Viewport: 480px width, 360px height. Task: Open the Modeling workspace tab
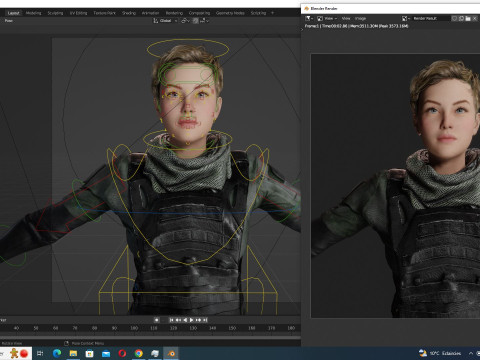coord(33,13)
